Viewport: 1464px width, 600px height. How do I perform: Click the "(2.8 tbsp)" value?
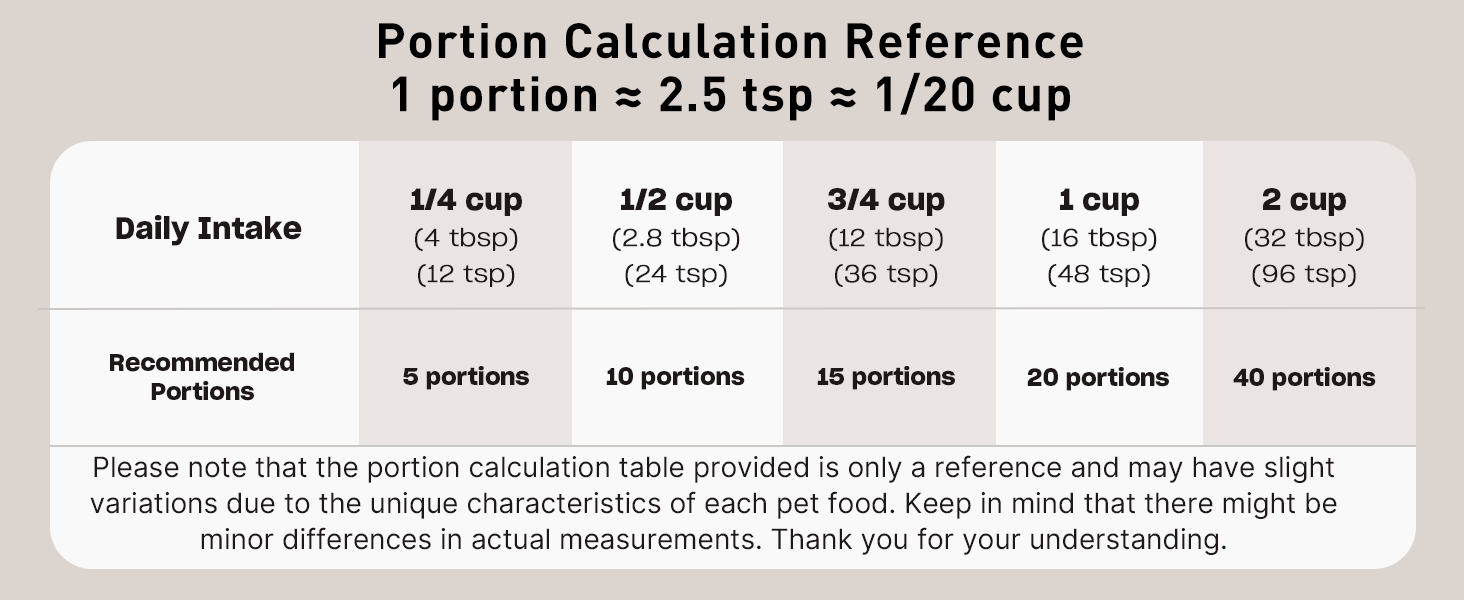676,239
